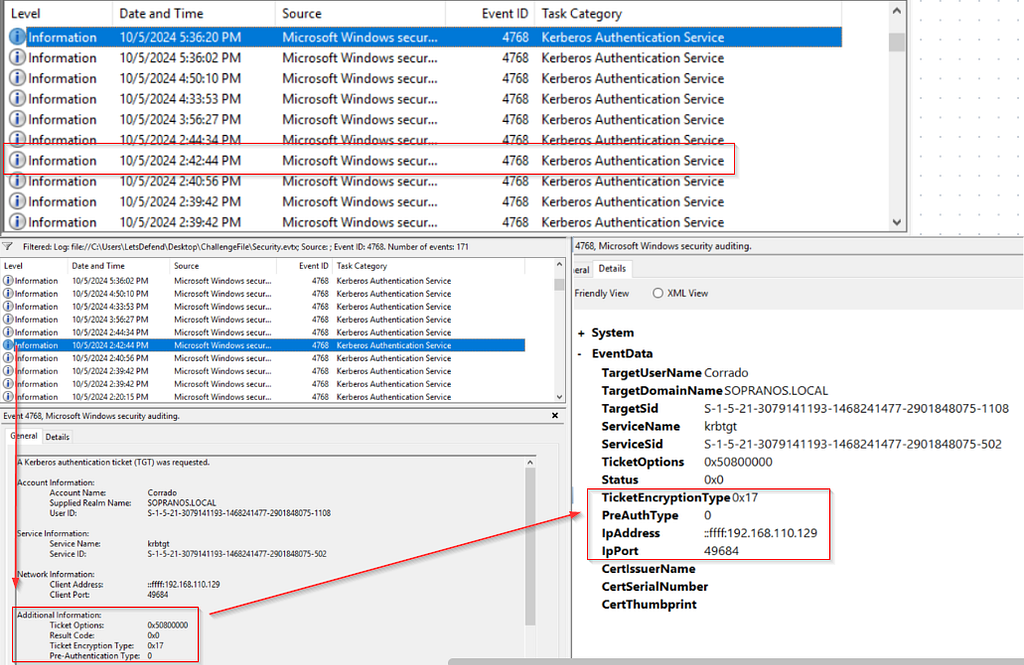Click the IpPort value 49684 in the details

[x=721, y=551]
